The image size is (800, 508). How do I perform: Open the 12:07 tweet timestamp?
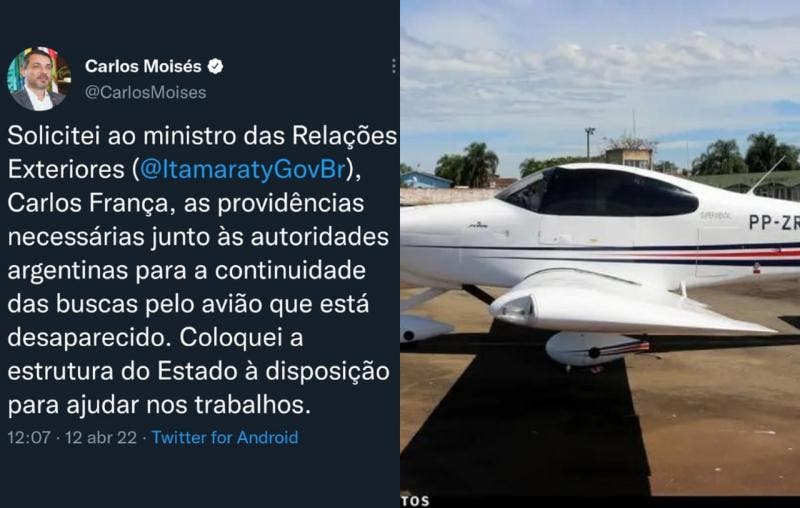coord(29,438)
